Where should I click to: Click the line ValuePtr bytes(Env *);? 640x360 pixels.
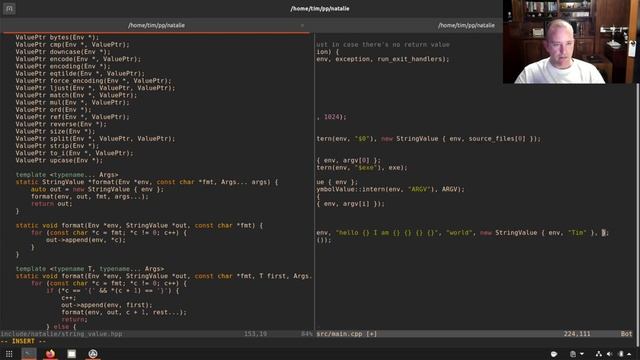pos(57,37)
